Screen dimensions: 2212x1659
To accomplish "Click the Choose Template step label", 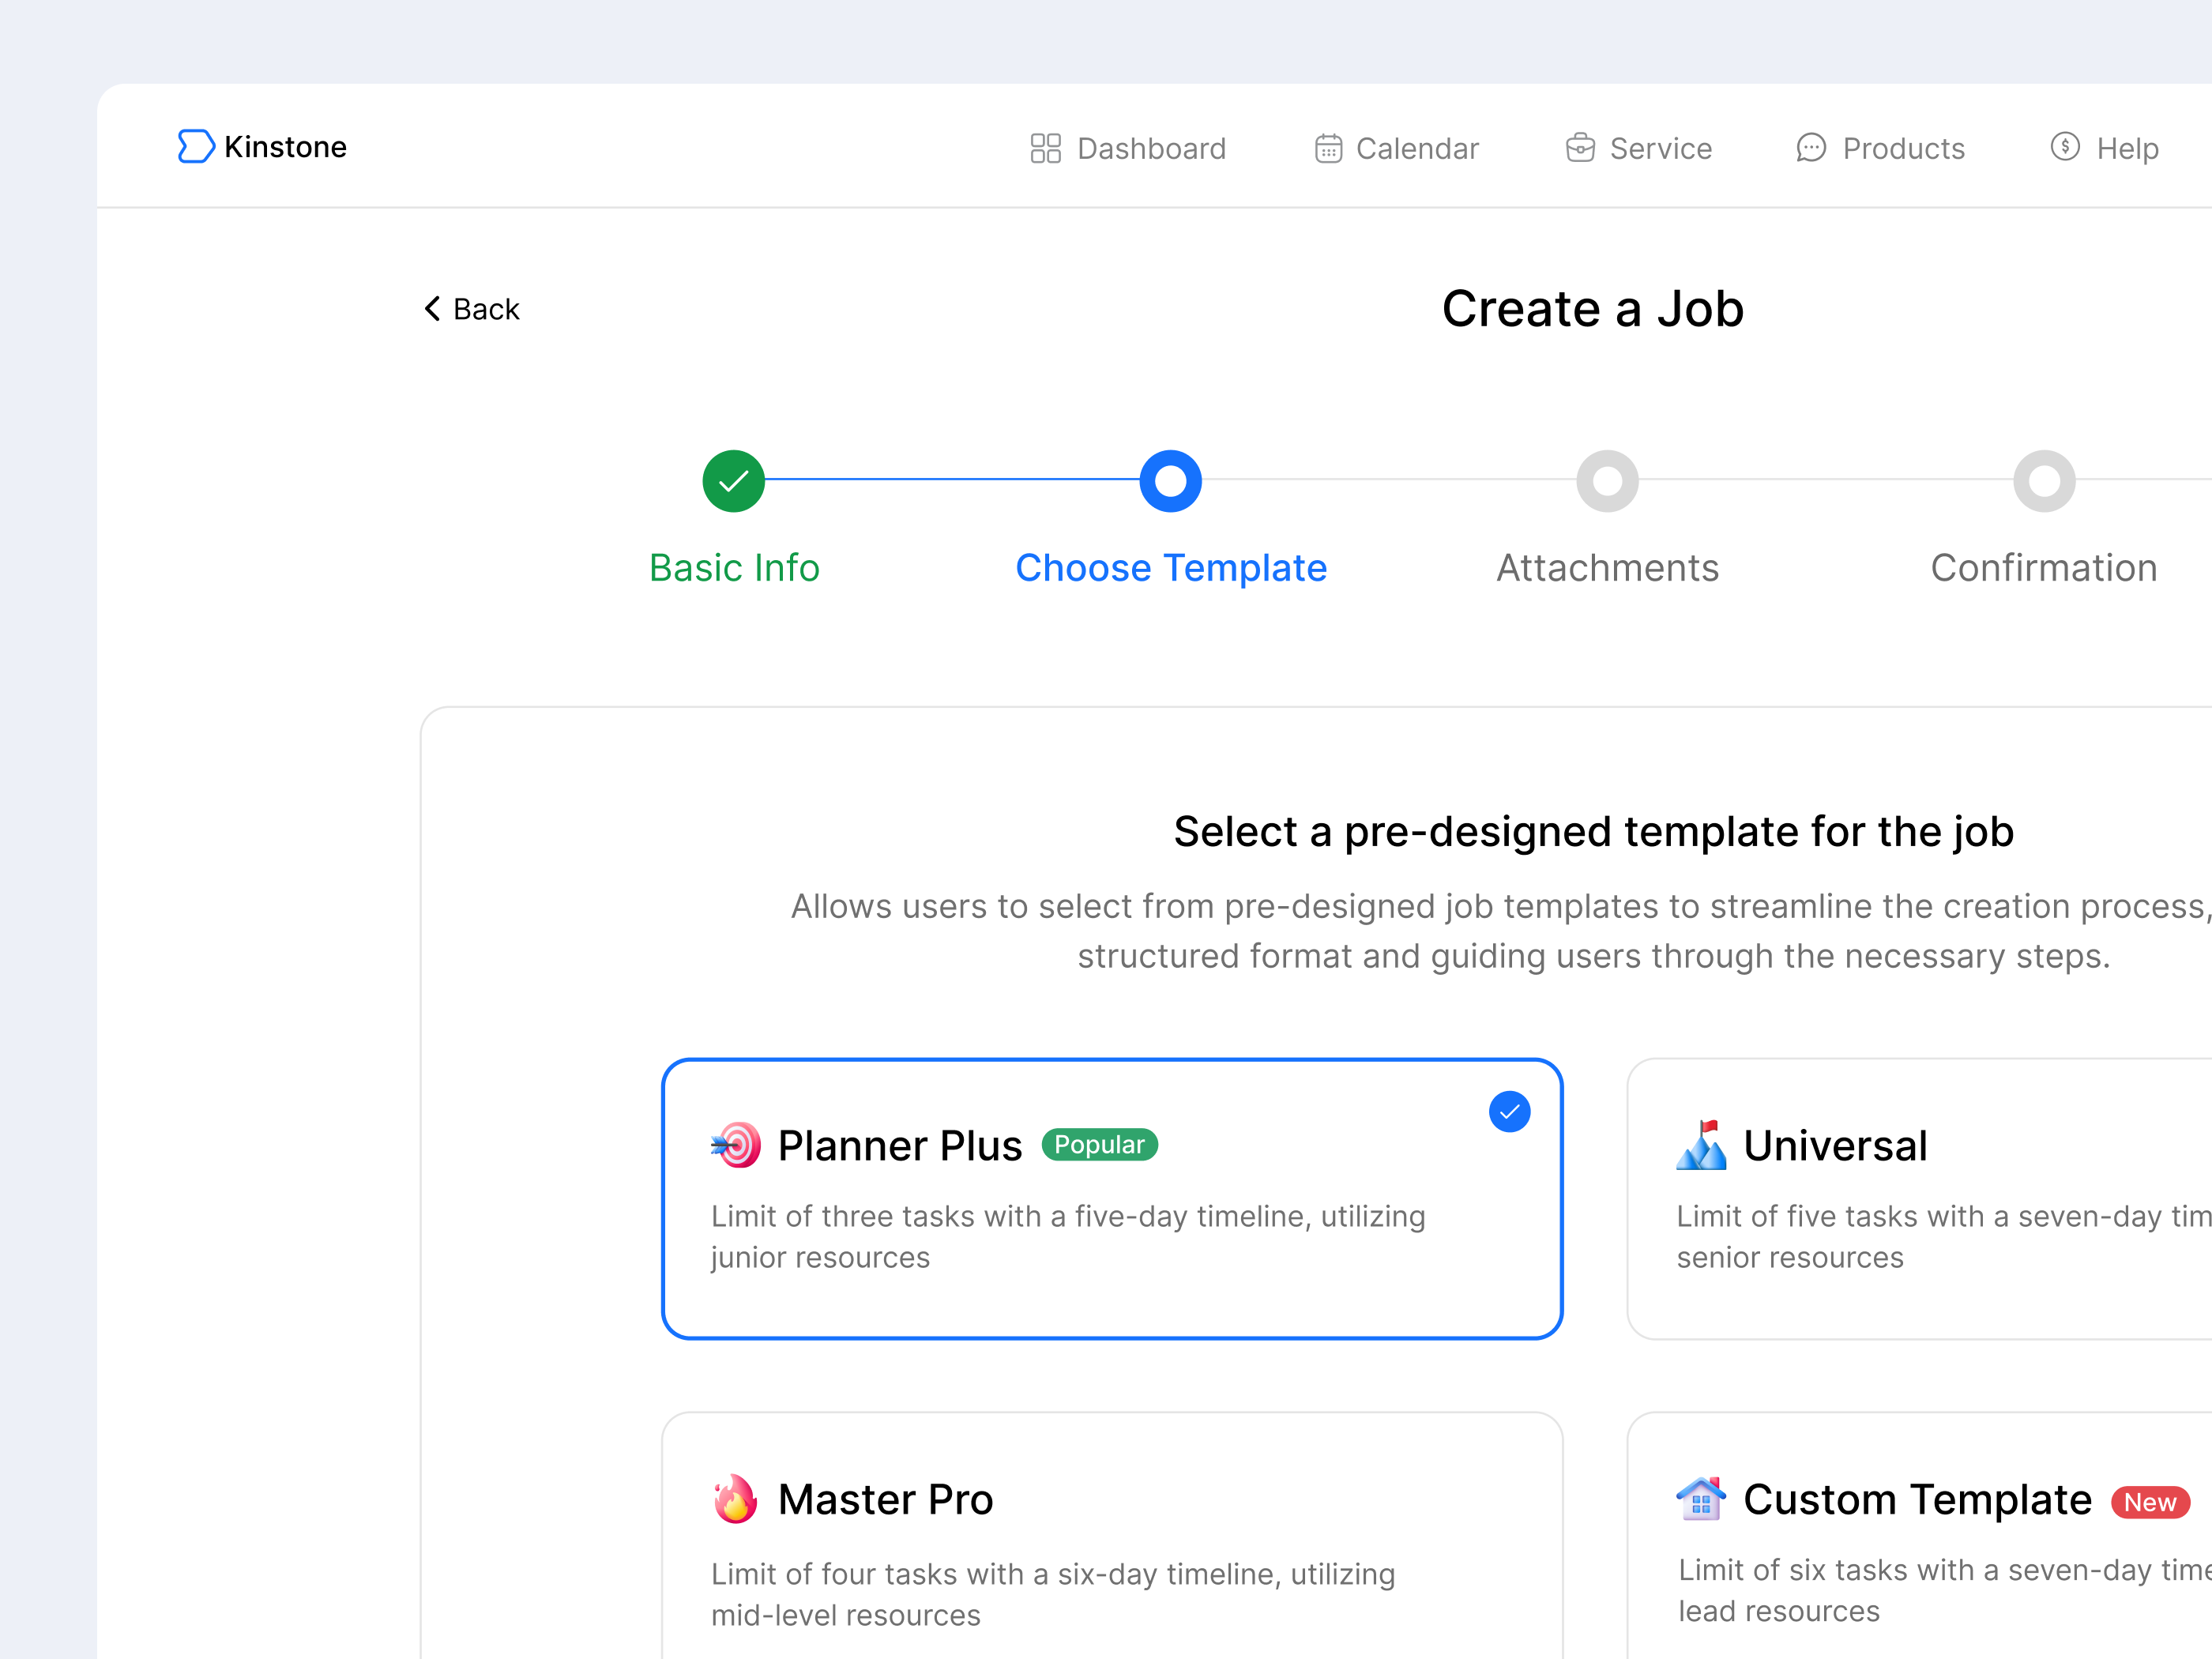I will tap(1170, 568).
